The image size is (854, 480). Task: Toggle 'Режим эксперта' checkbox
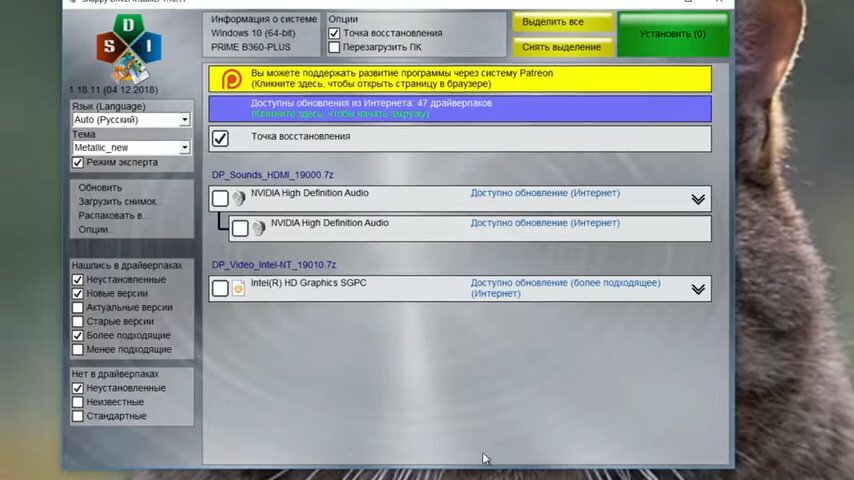click(78, 162)
